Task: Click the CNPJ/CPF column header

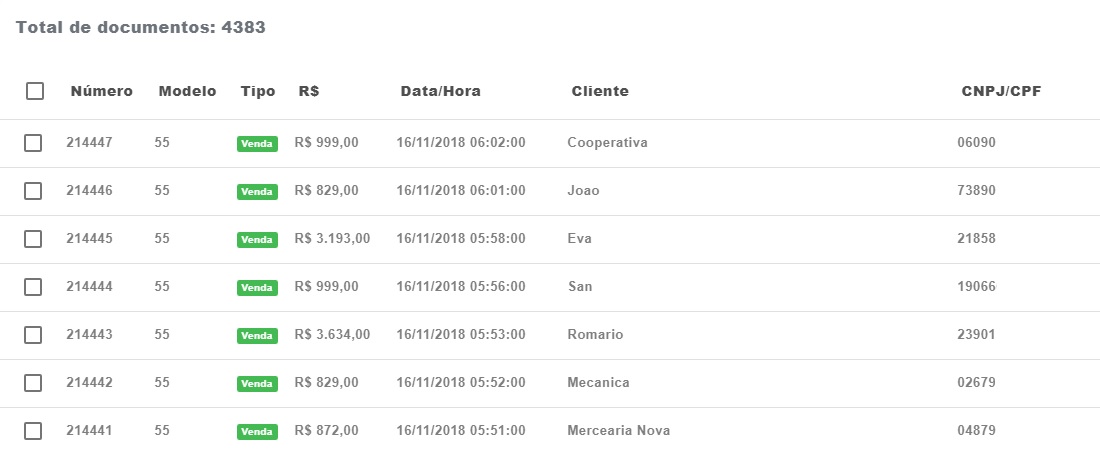Action: coord(1002,91)
